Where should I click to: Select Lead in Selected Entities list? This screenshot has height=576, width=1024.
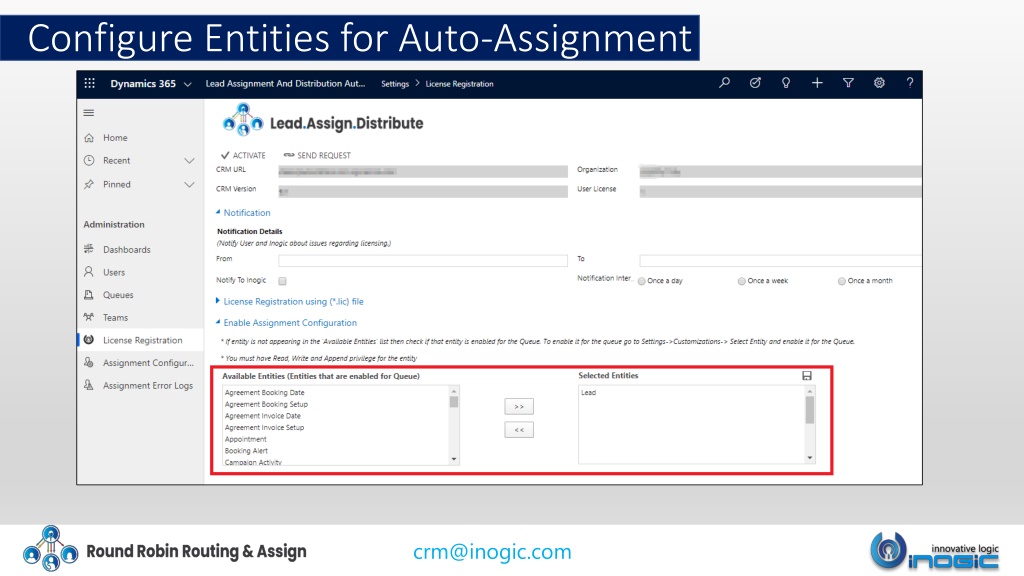coord(588,392)
